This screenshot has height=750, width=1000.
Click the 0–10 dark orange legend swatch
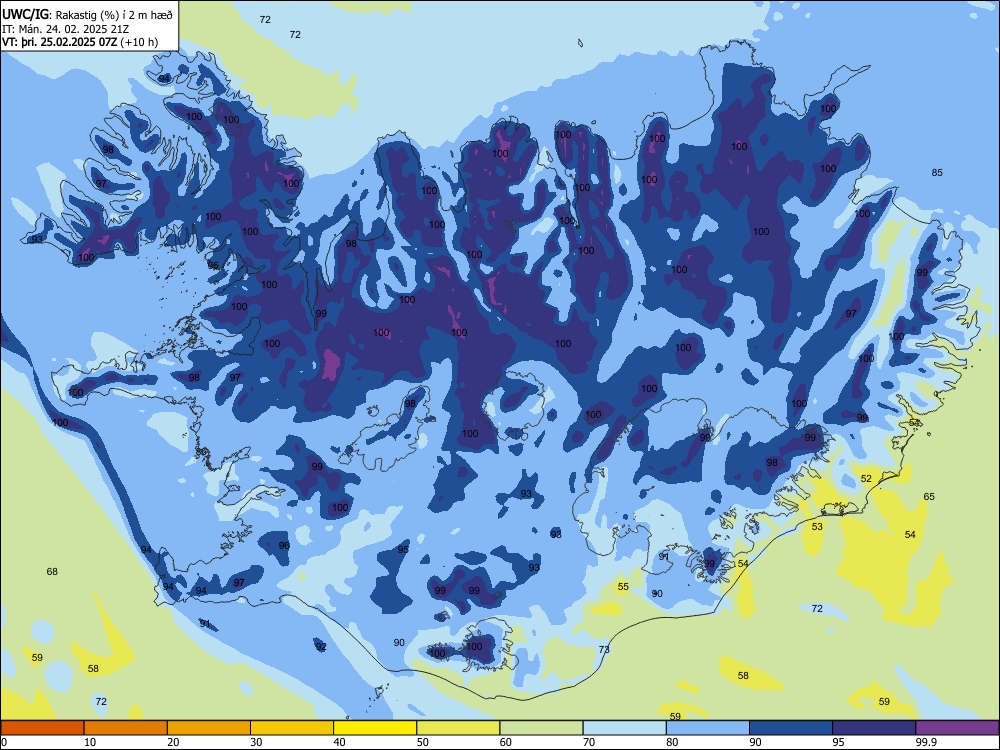(x=42, y=728)
